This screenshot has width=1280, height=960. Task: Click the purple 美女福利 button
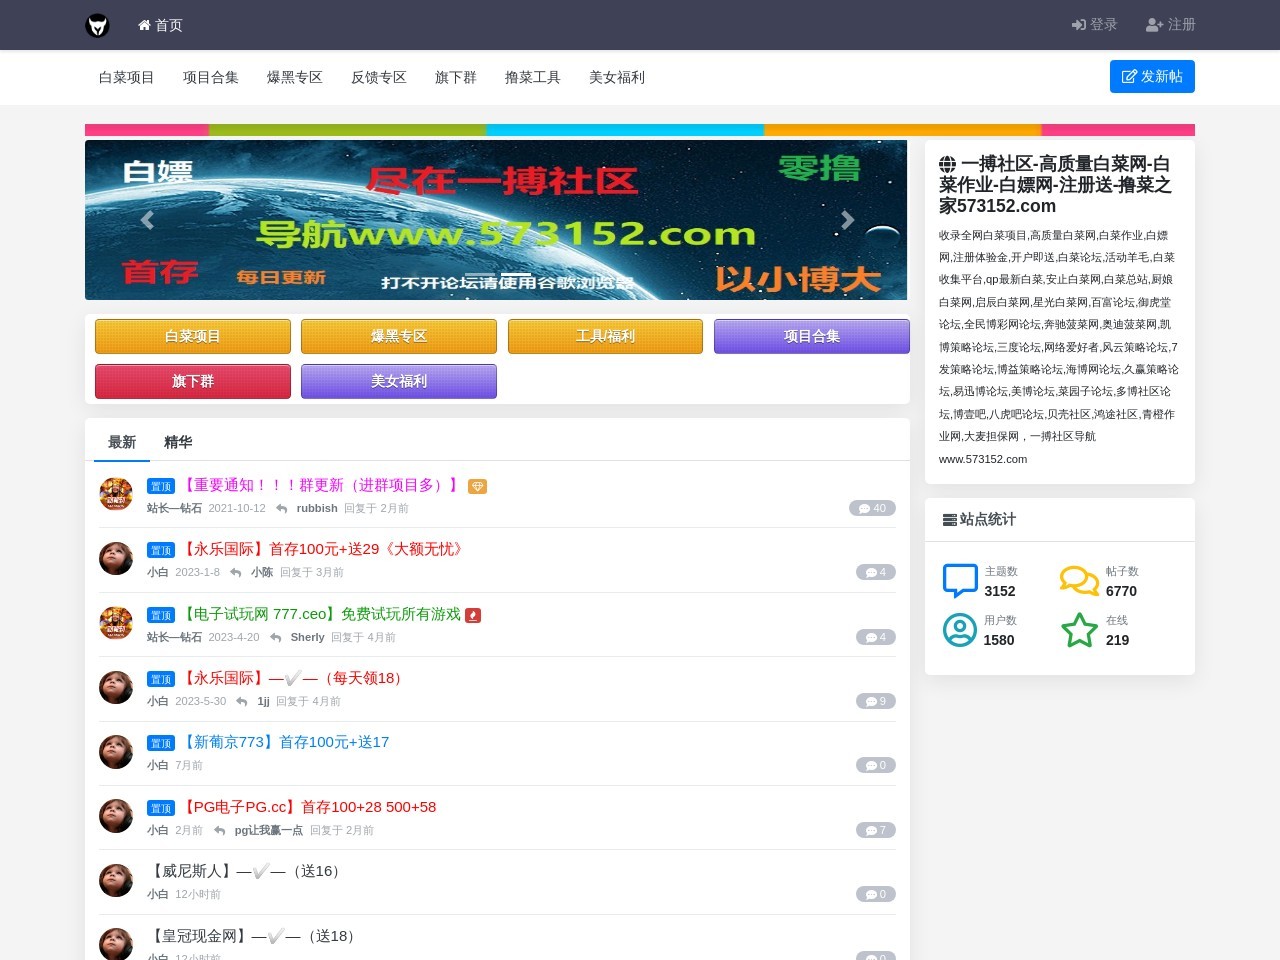pos(399,381)
